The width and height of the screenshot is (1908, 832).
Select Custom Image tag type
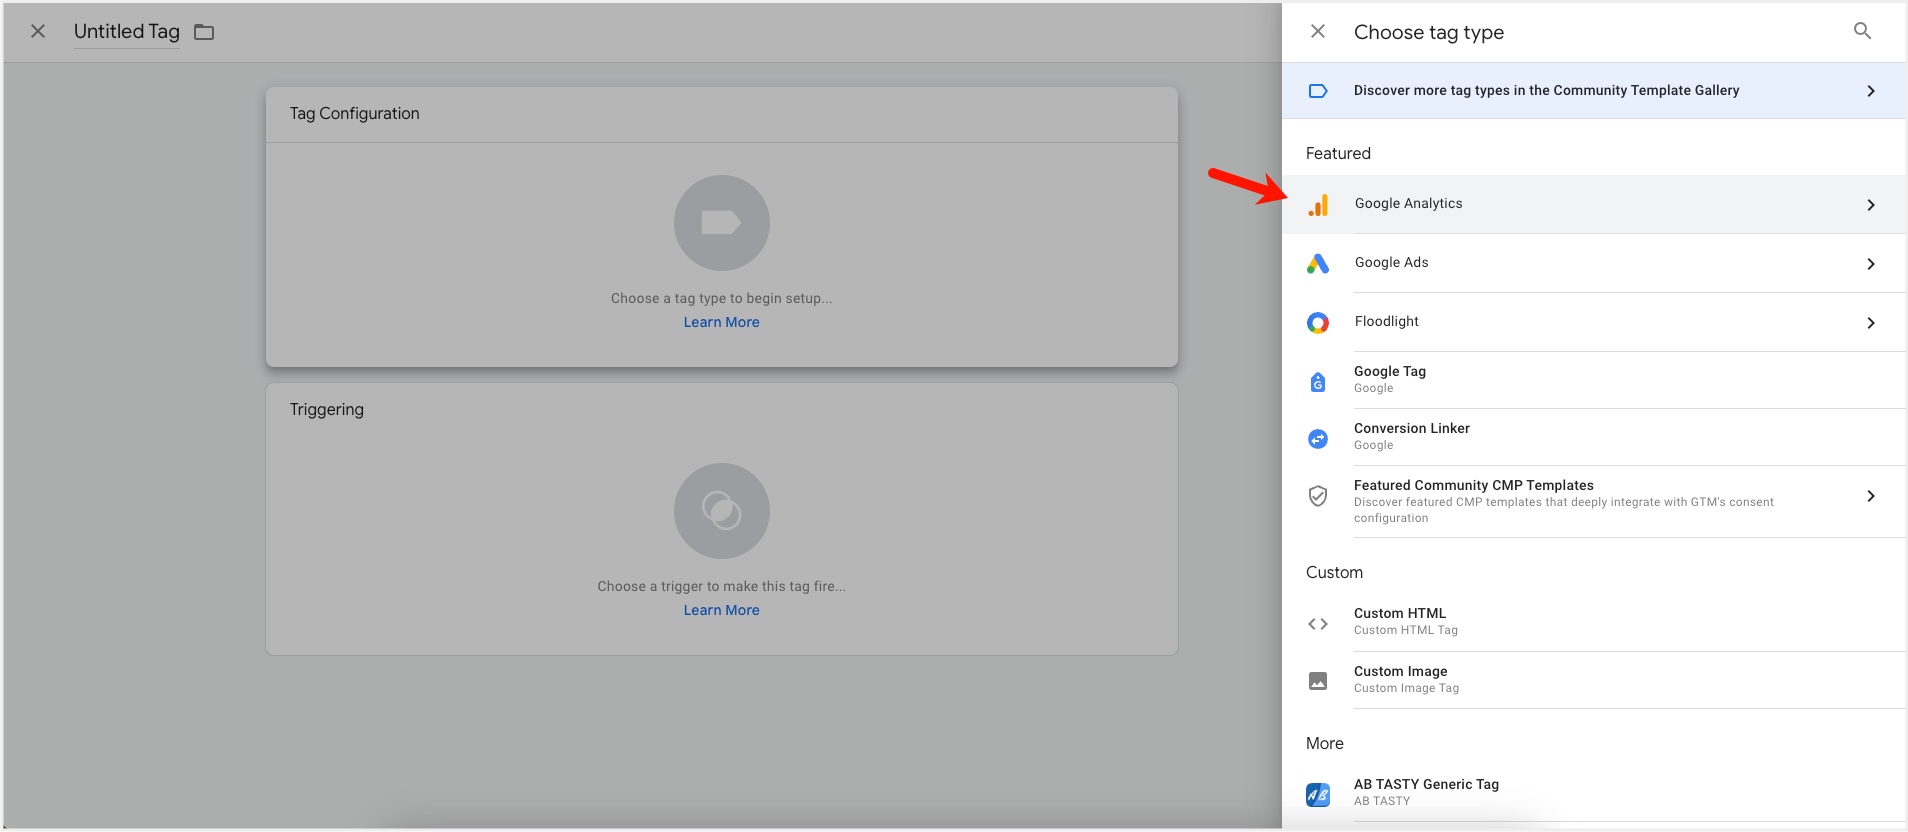point(1594,680)
